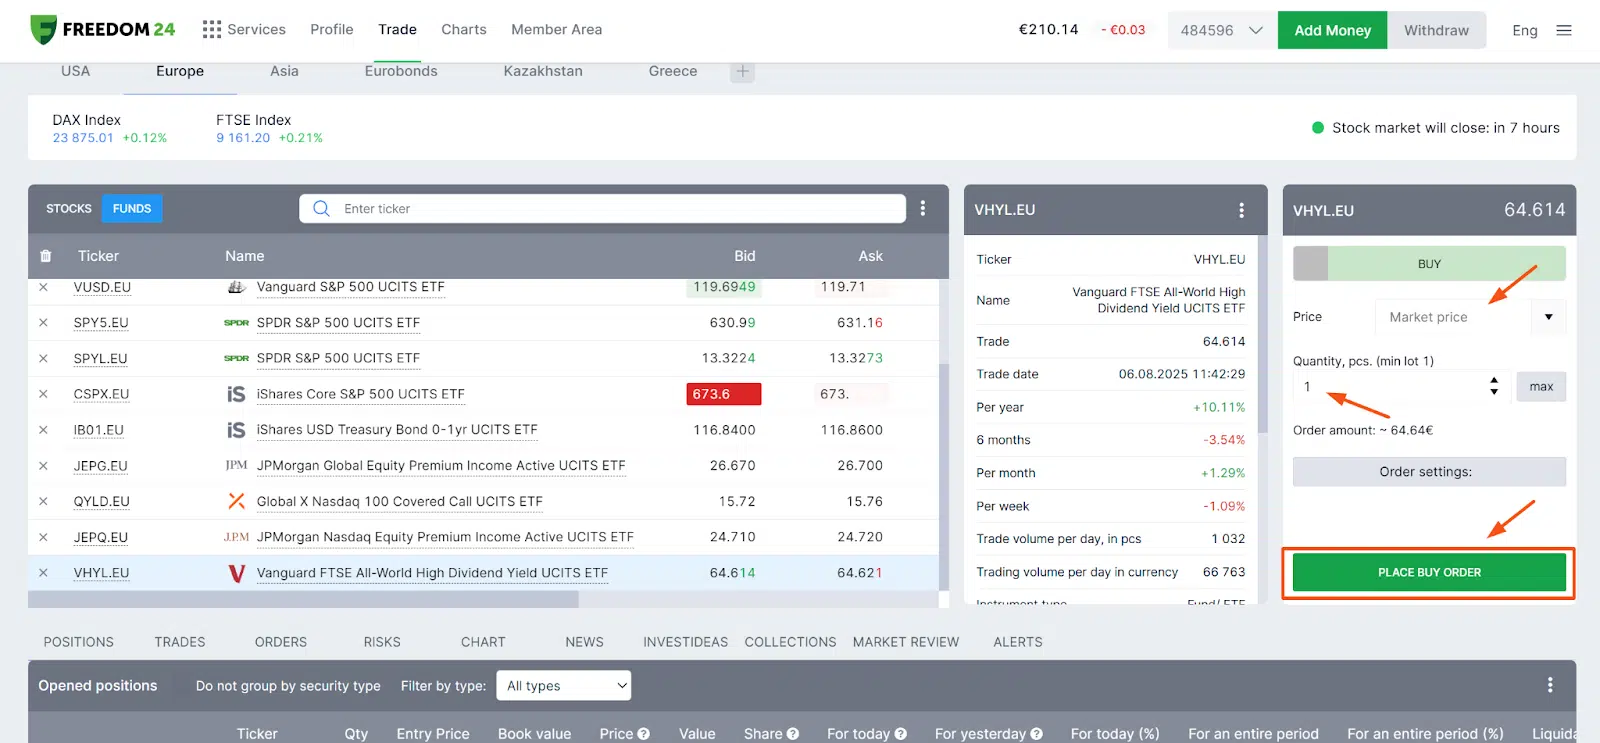Open the account 484596 dropdown
This screenshot has width=1600, height=743.
(x=1222, y=30)
